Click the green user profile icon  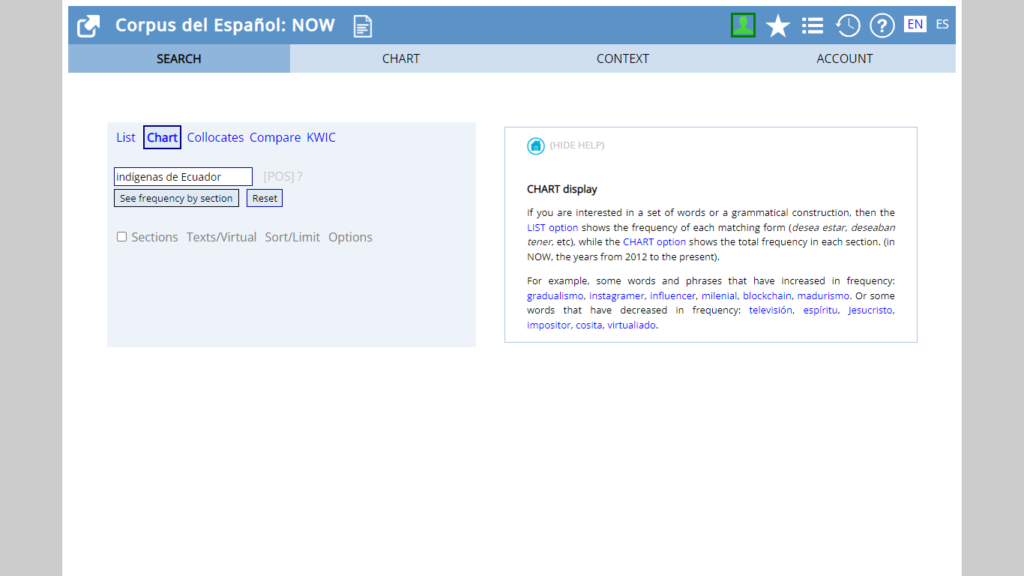point(742,26)
